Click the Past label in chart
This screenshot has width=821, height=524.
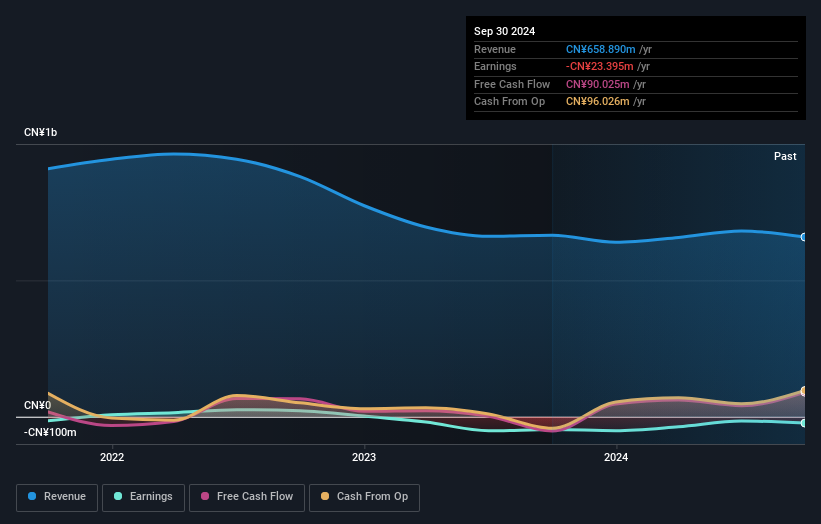(785, 156)
